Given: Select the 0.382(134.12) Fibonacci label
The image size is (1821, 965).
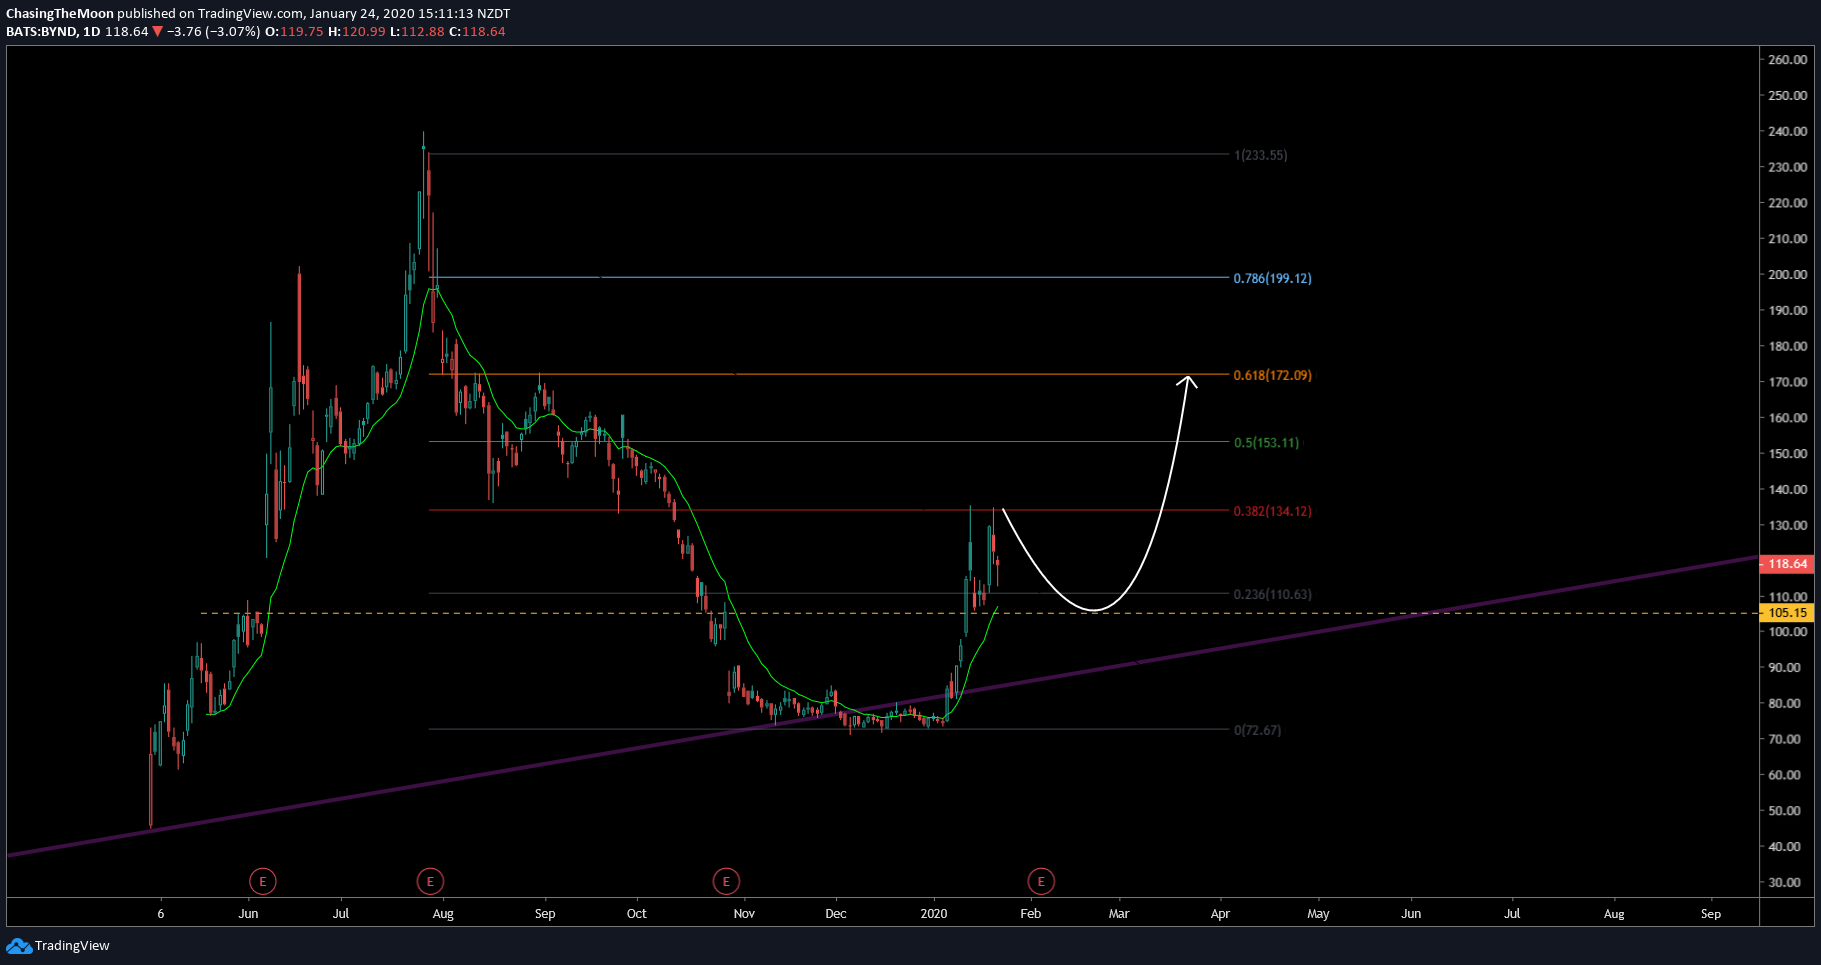Looking at the screenshot, I should 1272,511.
